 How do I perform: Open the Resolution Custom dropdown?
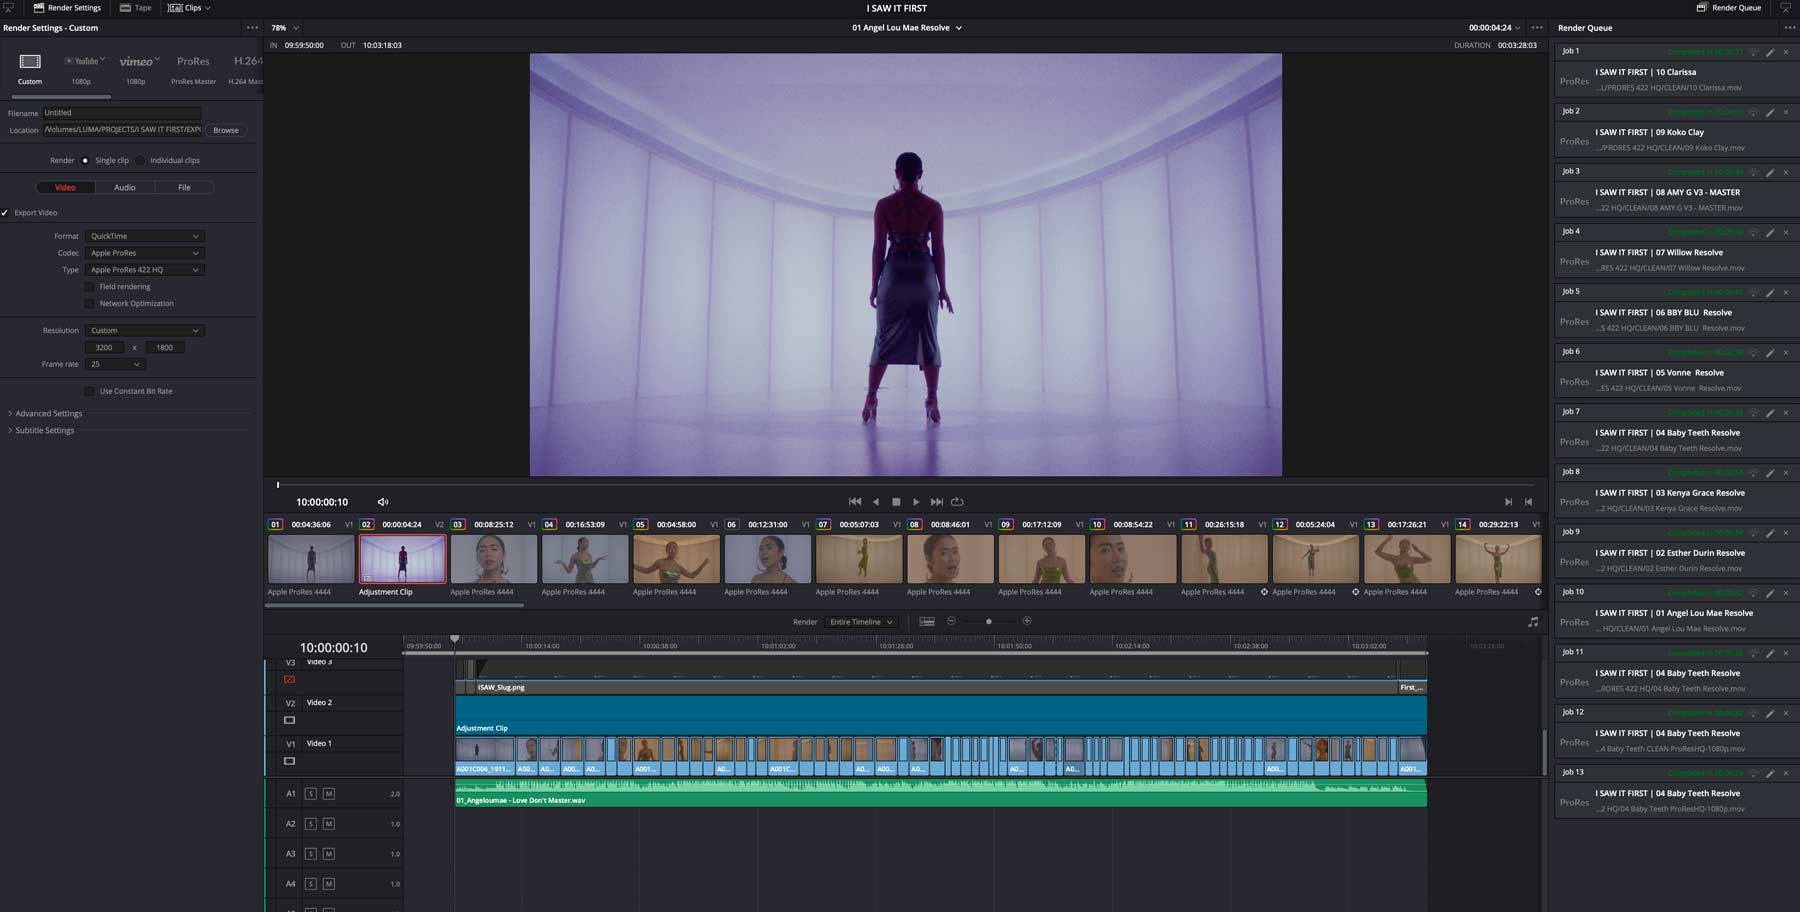(x=144, y=330)
